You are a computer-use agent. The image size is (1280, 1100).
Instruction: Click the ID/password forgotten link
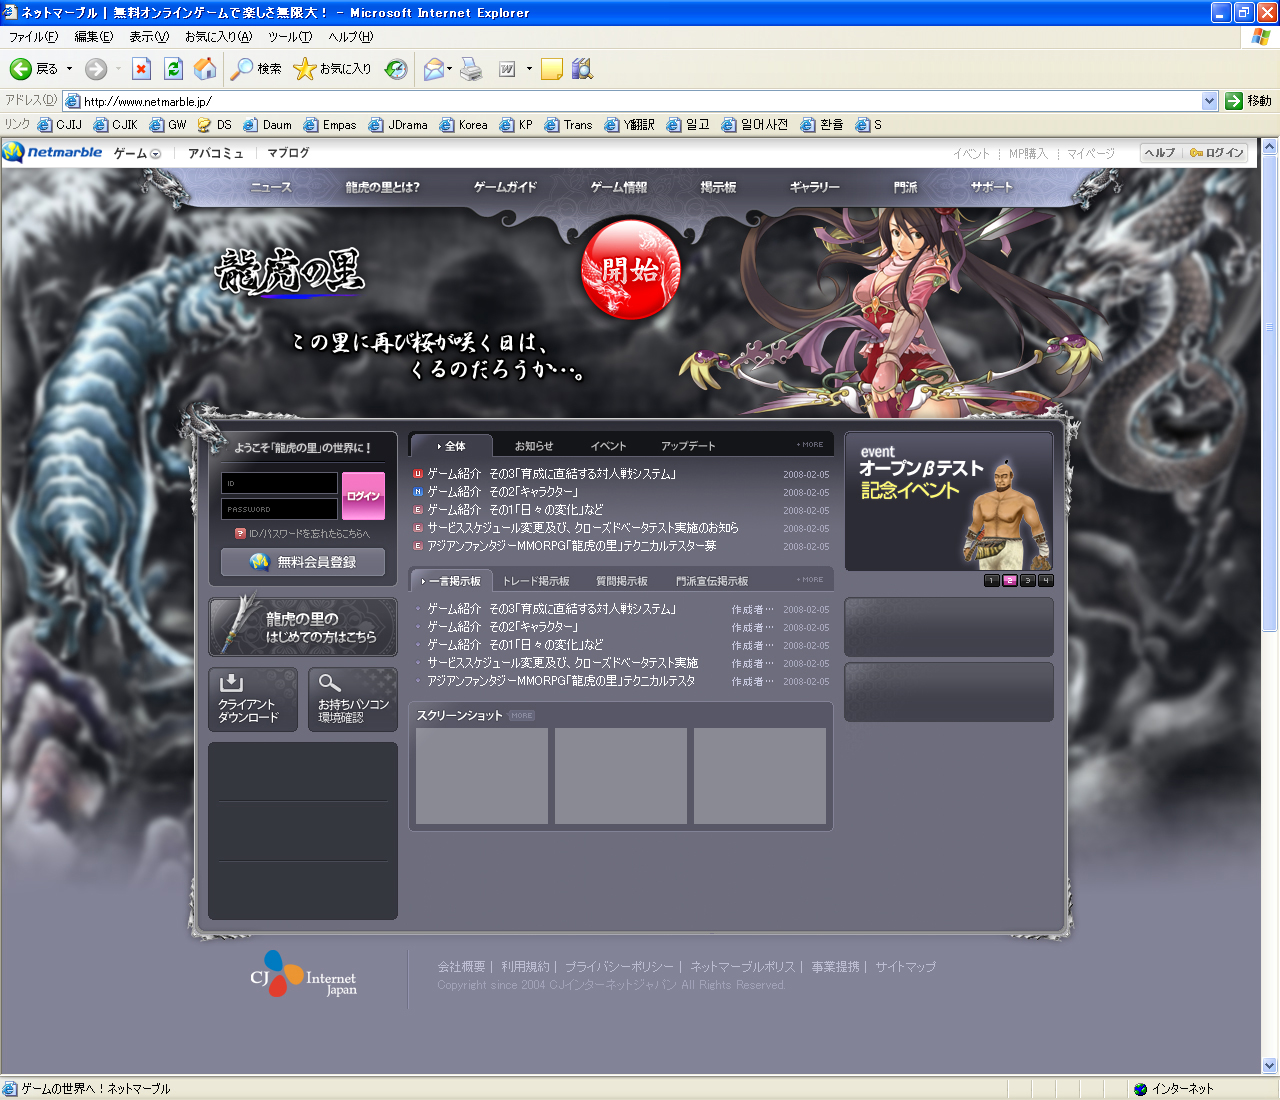pos(303,534)
